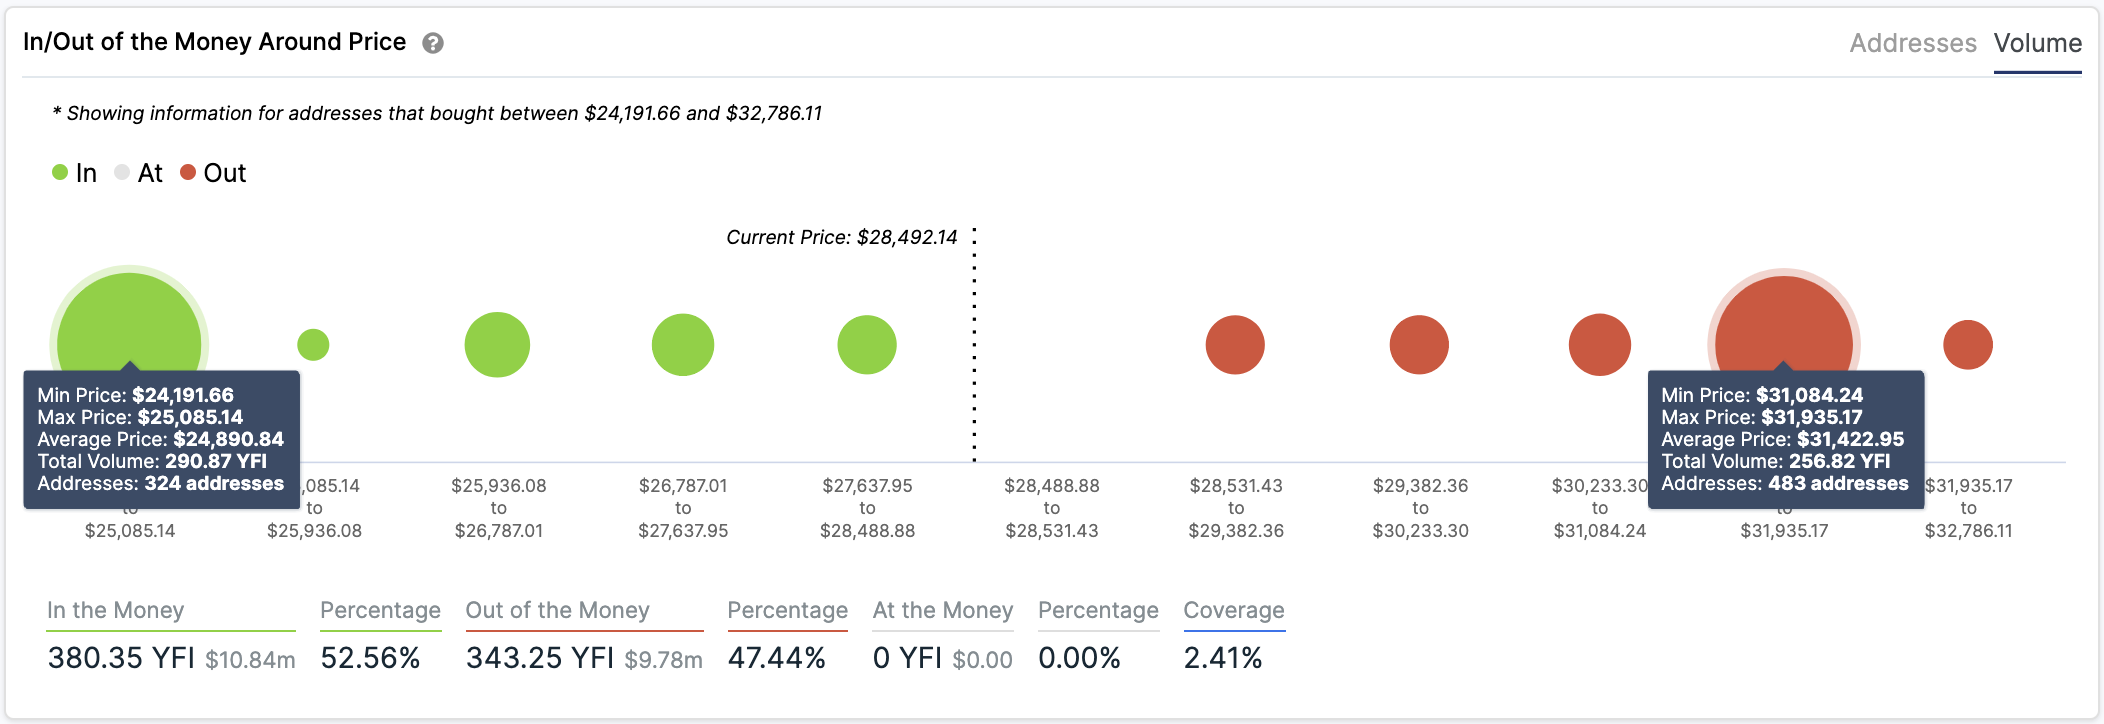Open the help question mark icon
The height and width of the screenshot is (724, 2104).
point(433,43)
